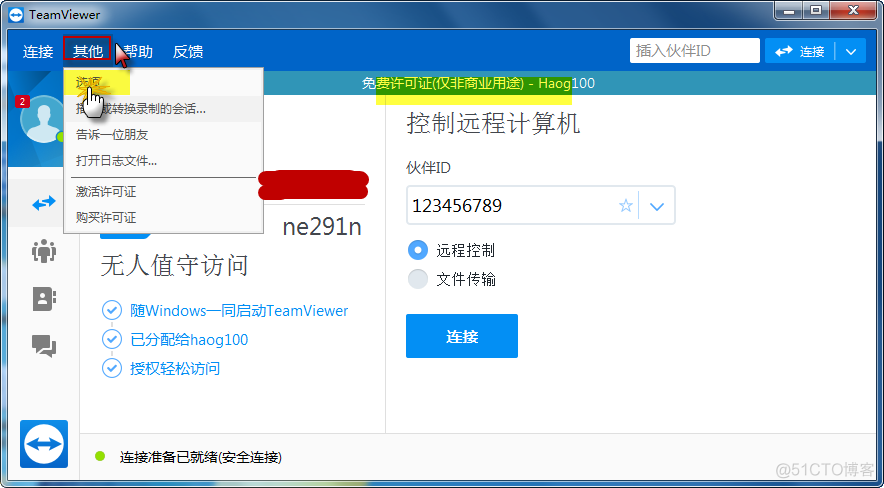
Task: Click the red notification badge showing 2
Action: click(22, 101)
